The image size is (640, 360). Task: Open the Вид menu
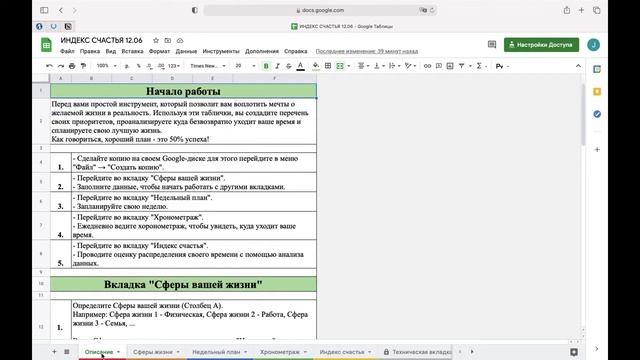pyautogui.click(x=111, y=51)
